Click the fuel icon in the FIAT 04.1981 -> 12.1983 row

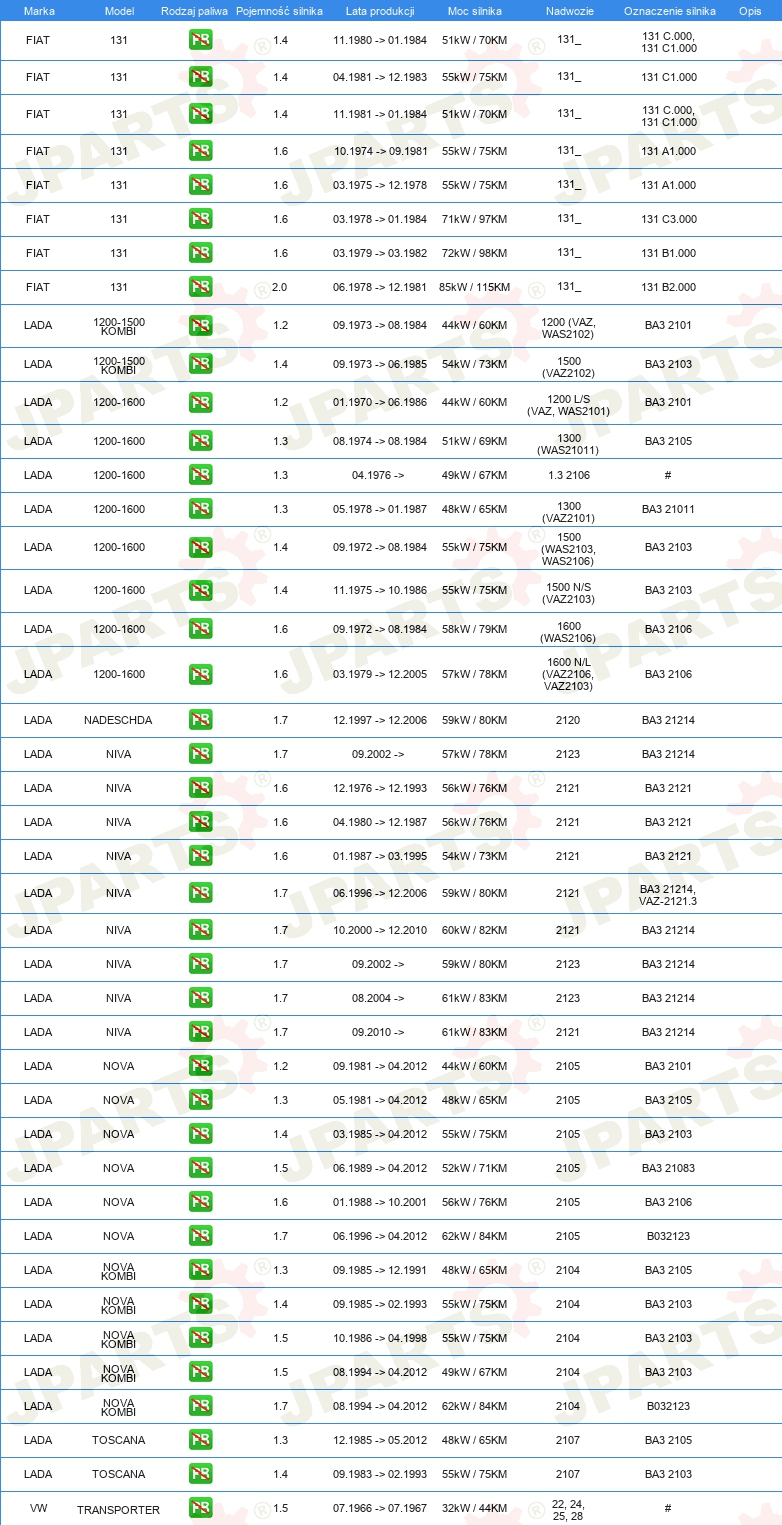[200, 77]
